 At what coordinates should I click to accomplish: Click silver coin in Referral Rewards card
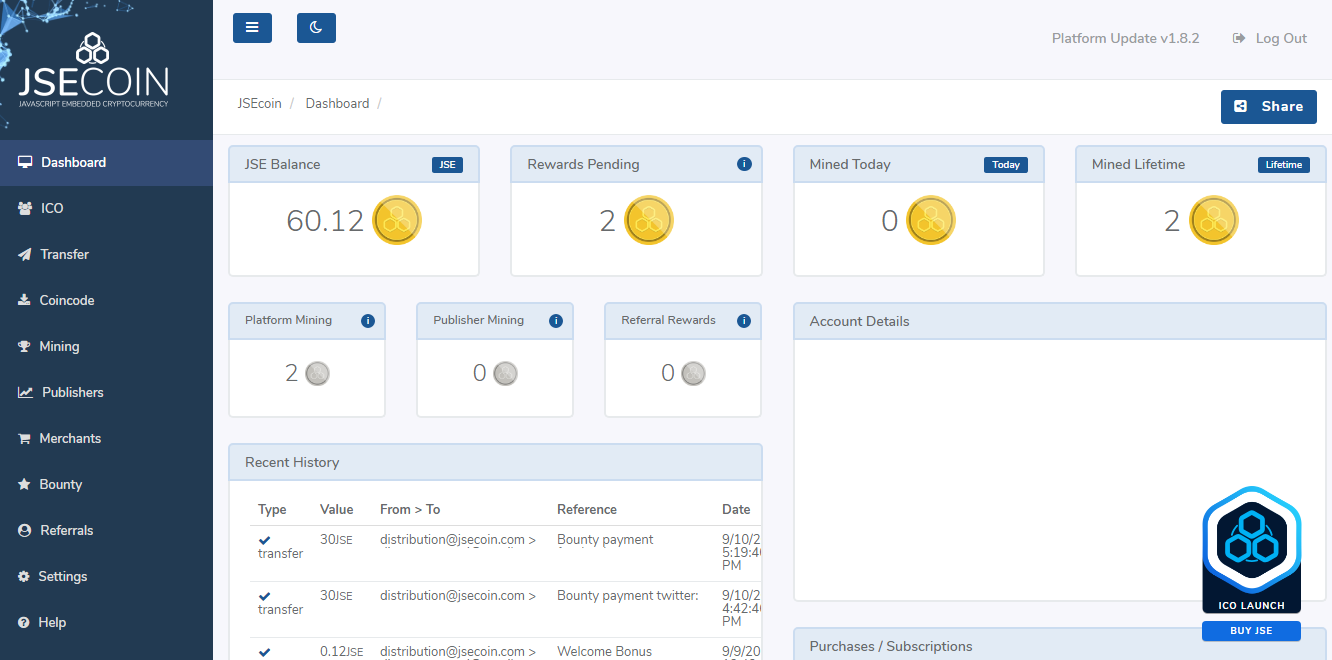click(x=693, y=373)
